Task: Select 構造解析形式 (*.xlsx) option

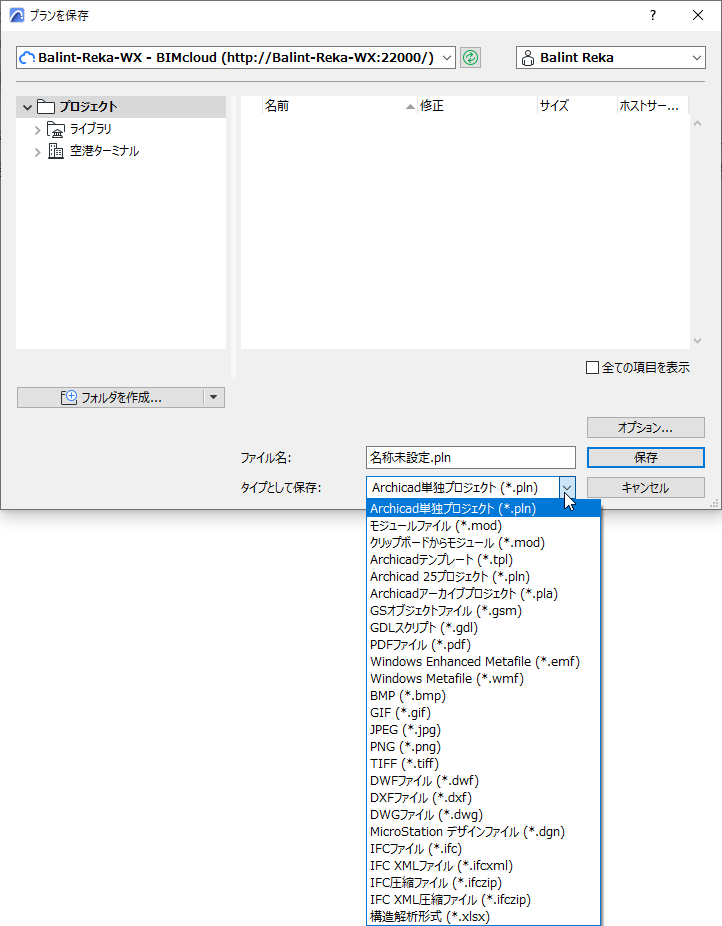Action: pyautogui.click(x=483, y=917)
